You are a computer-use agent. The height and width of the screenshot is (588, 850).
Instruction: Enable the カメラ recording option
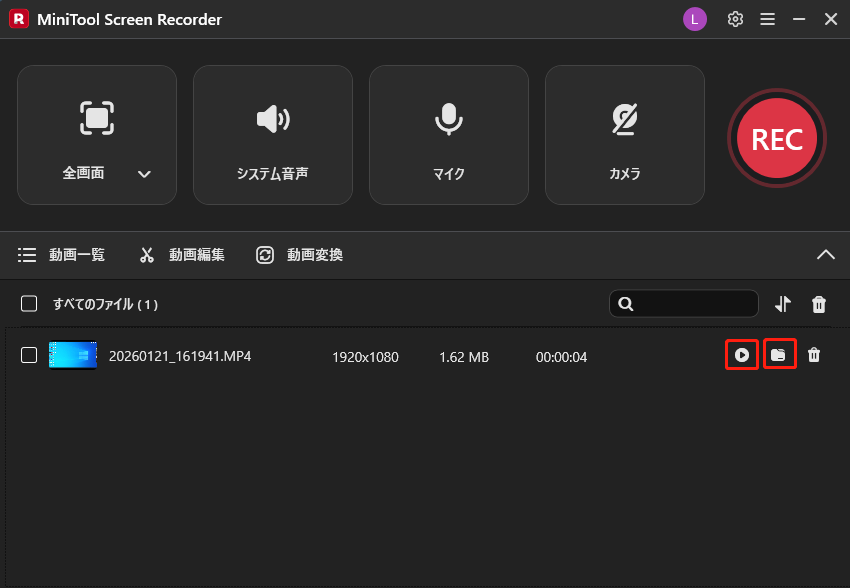coord(624,135)
